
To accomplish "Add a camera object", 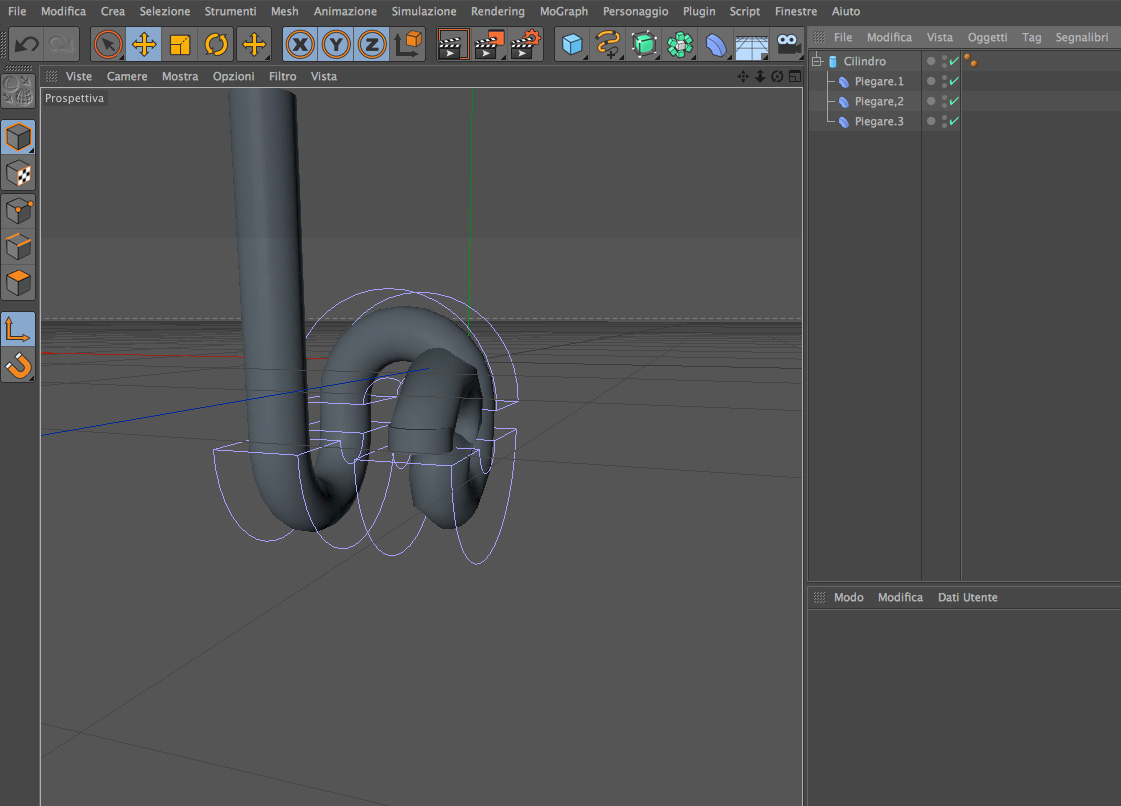I will 789,45.
